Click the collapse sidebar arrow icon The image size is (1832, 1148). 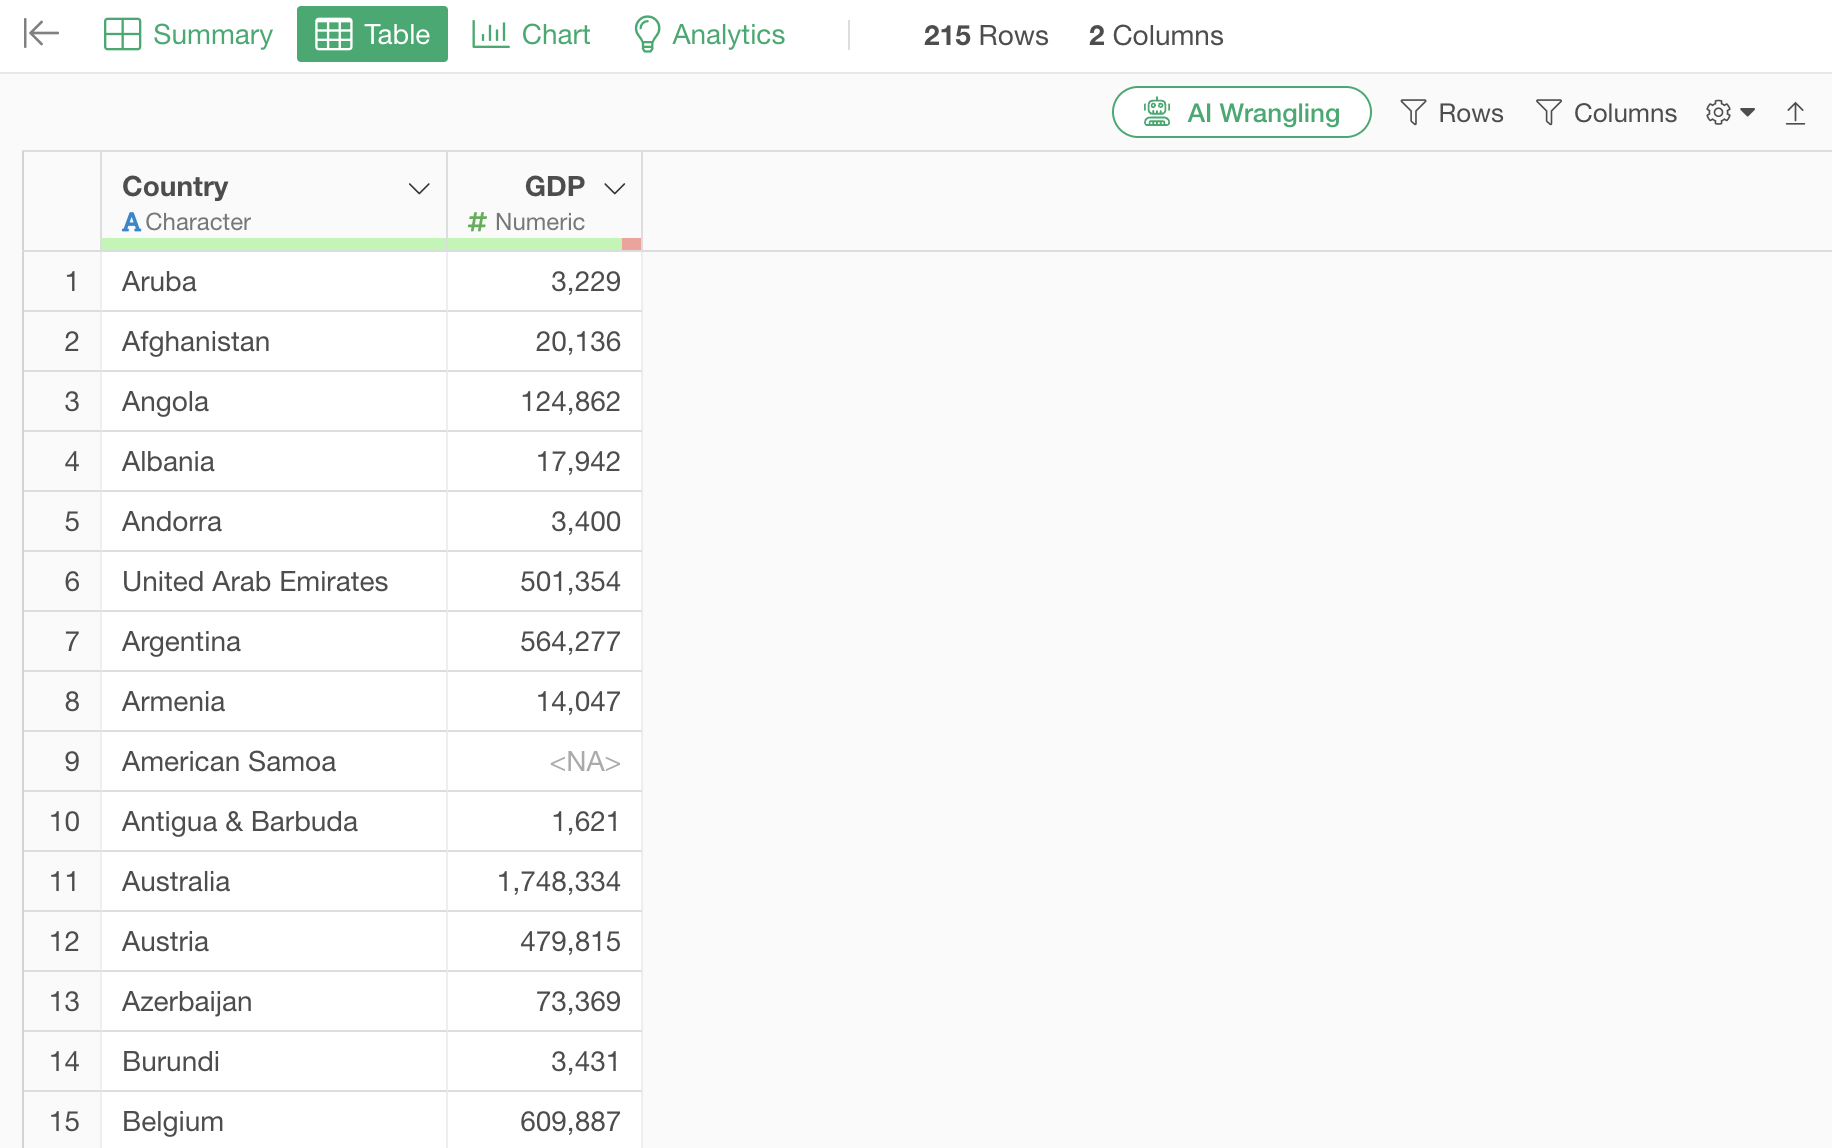pyautogui.click(x=41, y=34)
